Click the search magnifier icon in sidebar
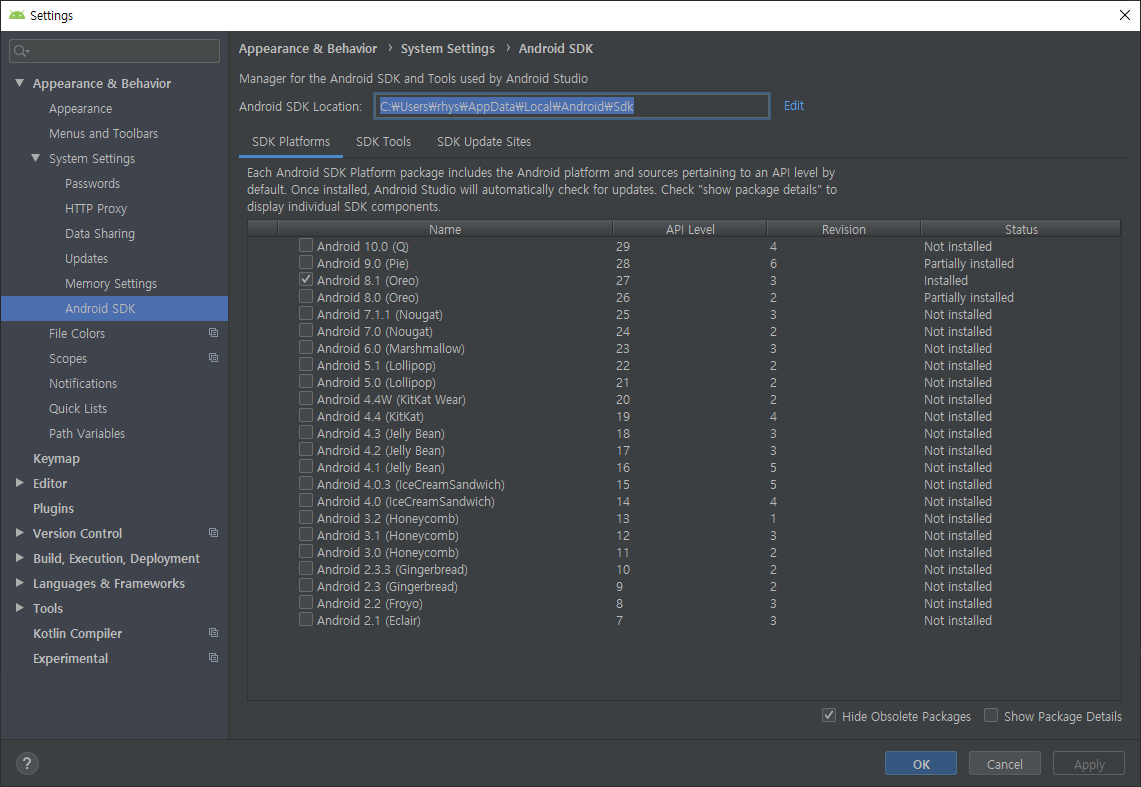 pyautogui.click(x=21, y=51)
